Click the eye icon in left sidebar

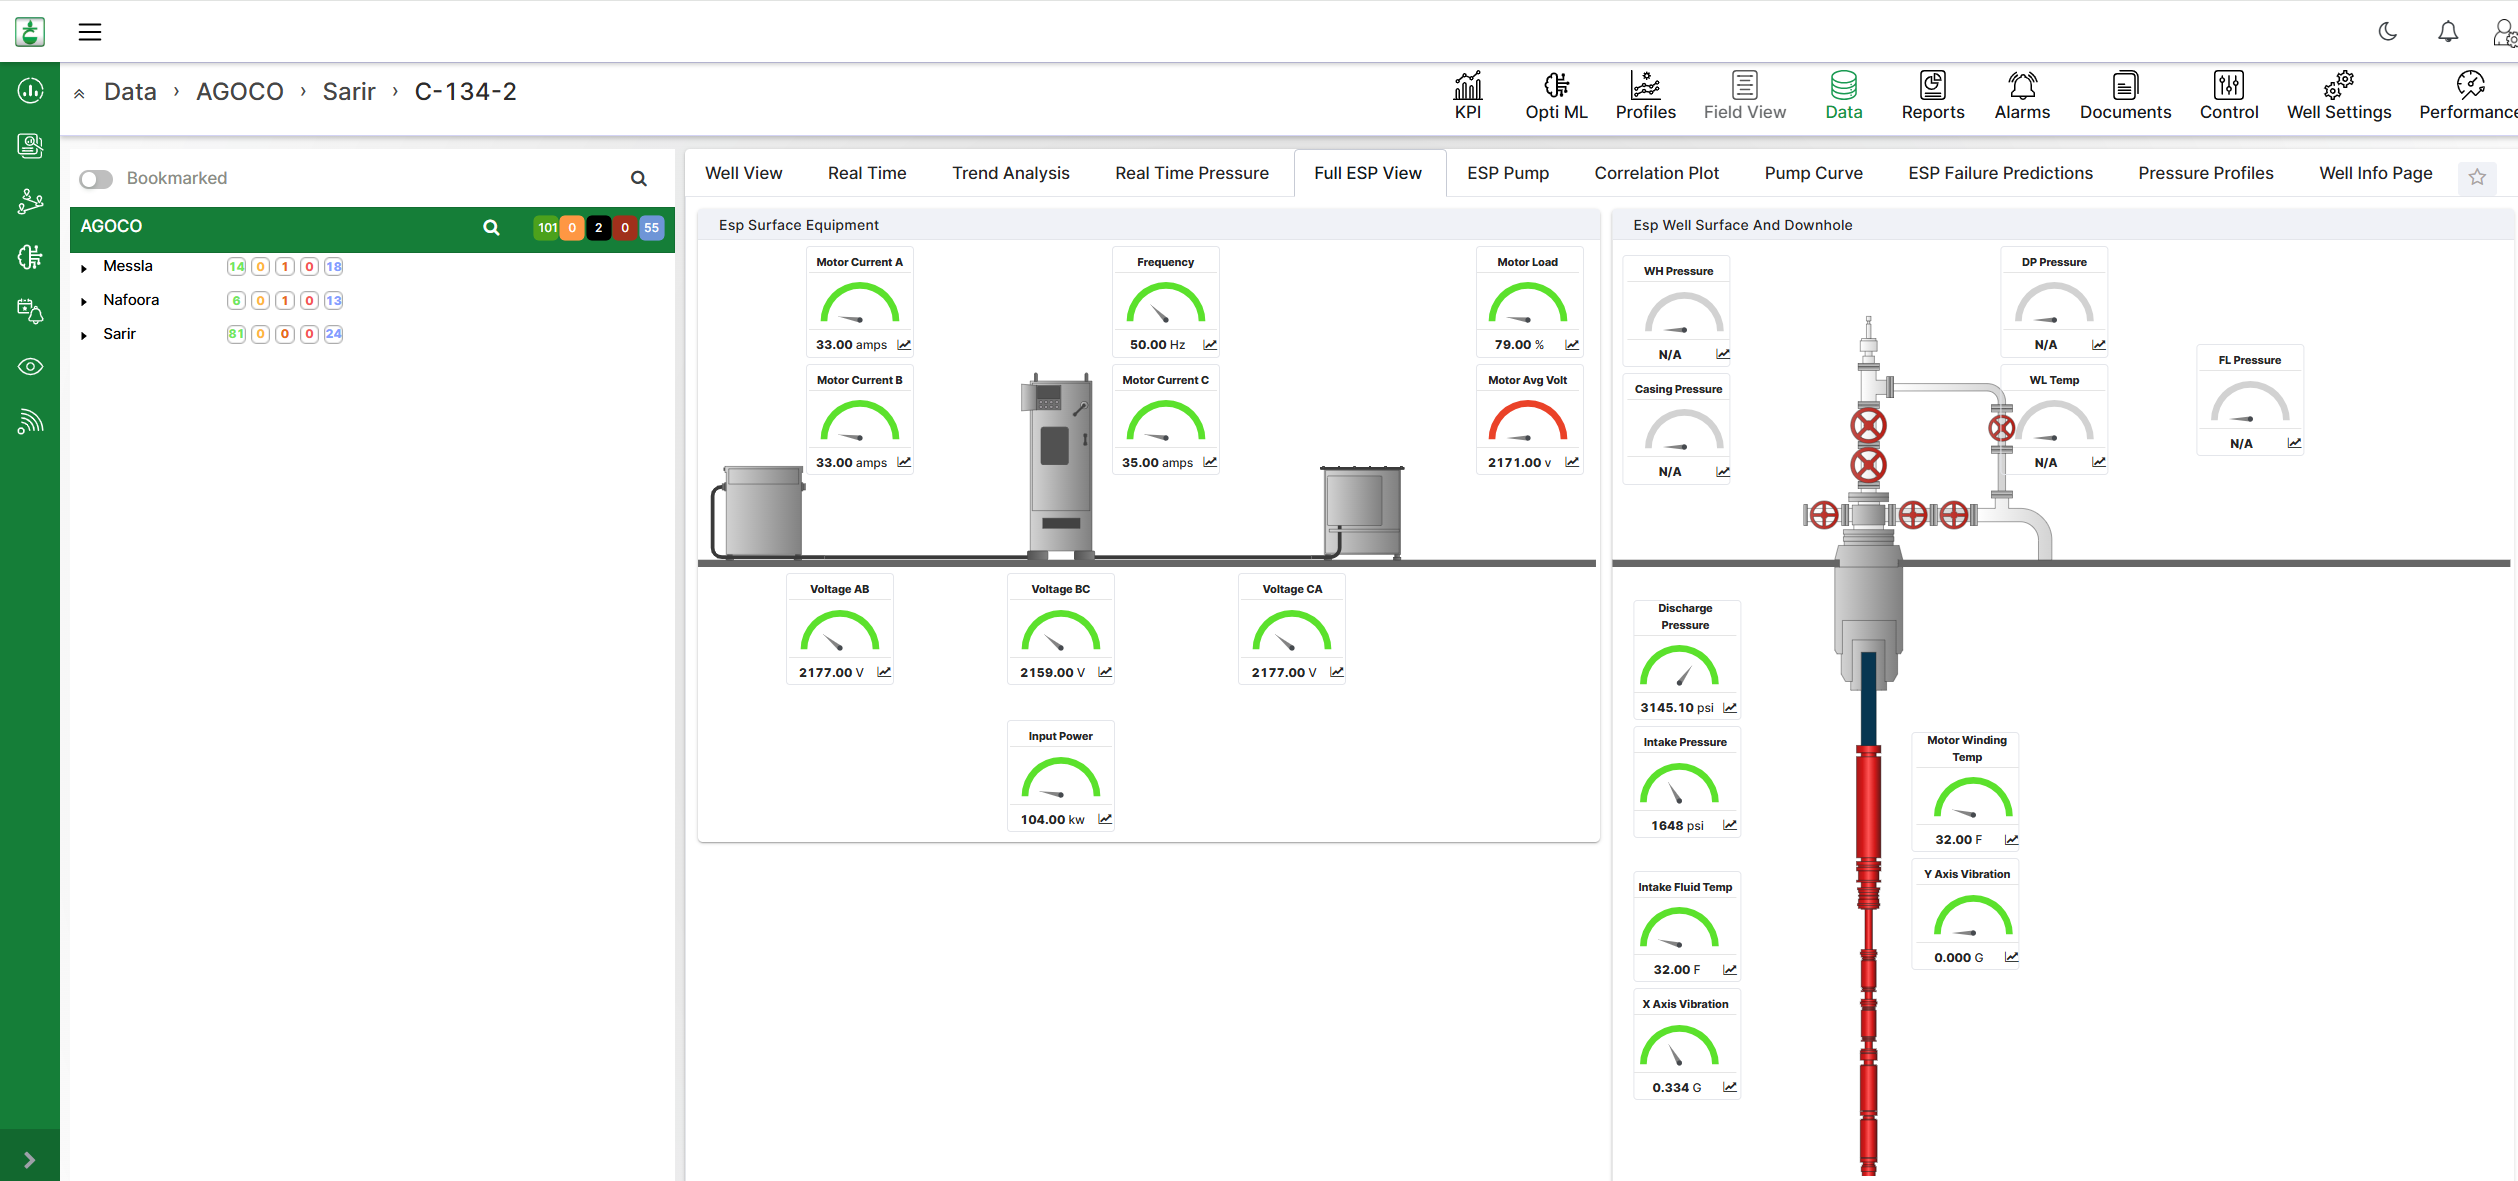pos(30,367)
